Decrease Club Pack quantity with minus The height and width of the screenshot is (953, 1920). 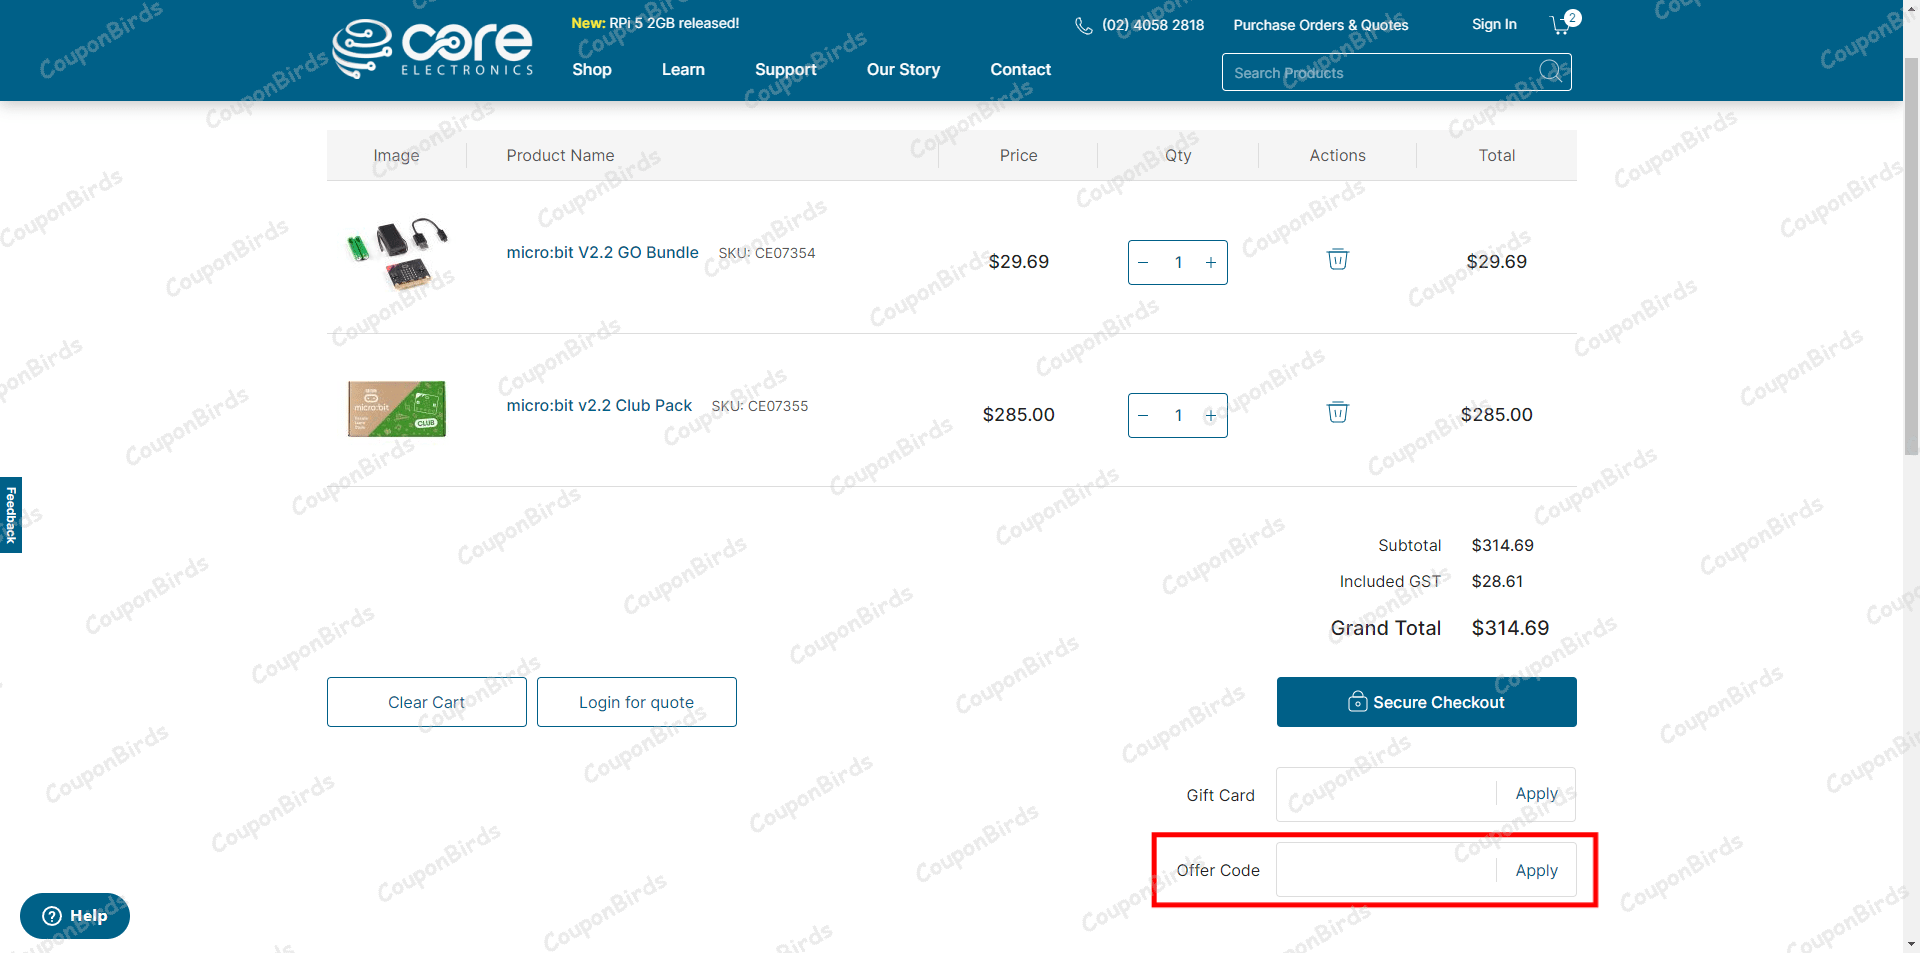(1144, 416)
